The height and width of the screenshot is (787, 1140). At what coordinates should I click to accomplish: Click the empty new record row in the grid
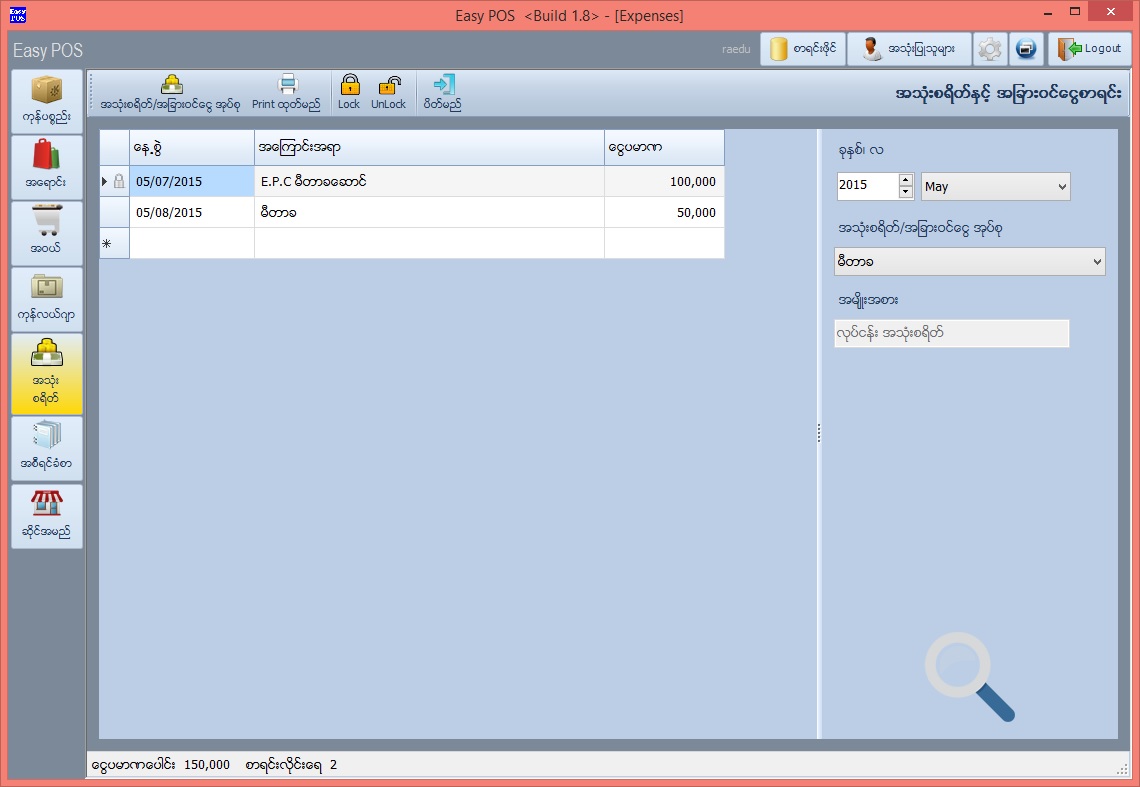point(400,242)
